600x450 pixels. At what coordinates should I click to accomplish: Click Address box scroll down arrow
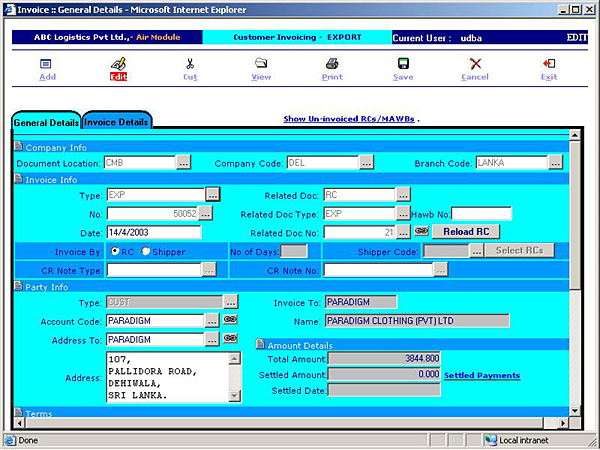[x=234, y=396]
